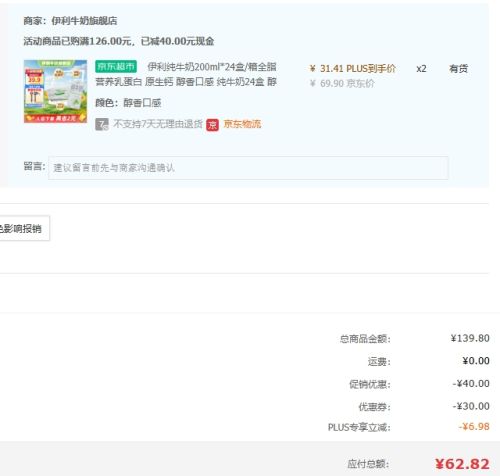Image resolution: width=500 pixels, height=476 pixels.
Task: Click the PLUS专享立减 -¥6.98 amount
Action: 474,427
